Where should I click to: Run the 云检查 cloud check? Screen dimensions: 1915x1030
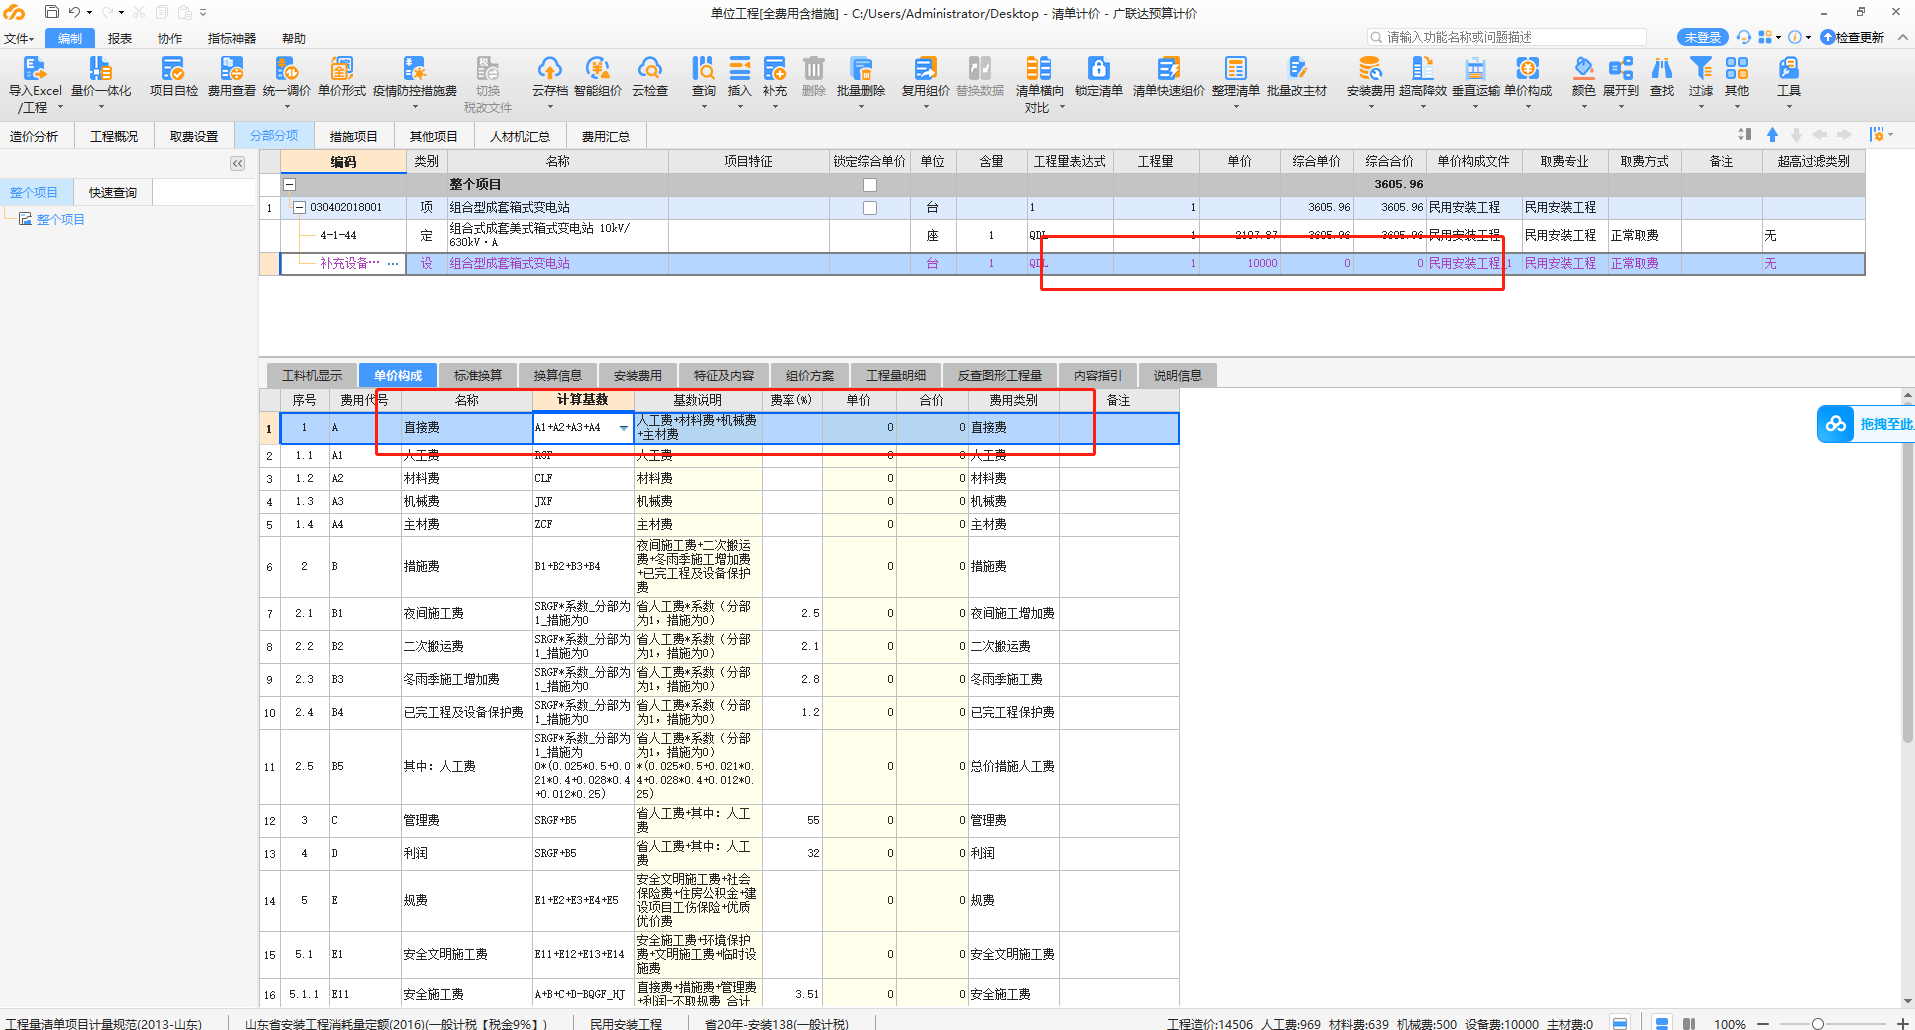click(650, 68)
